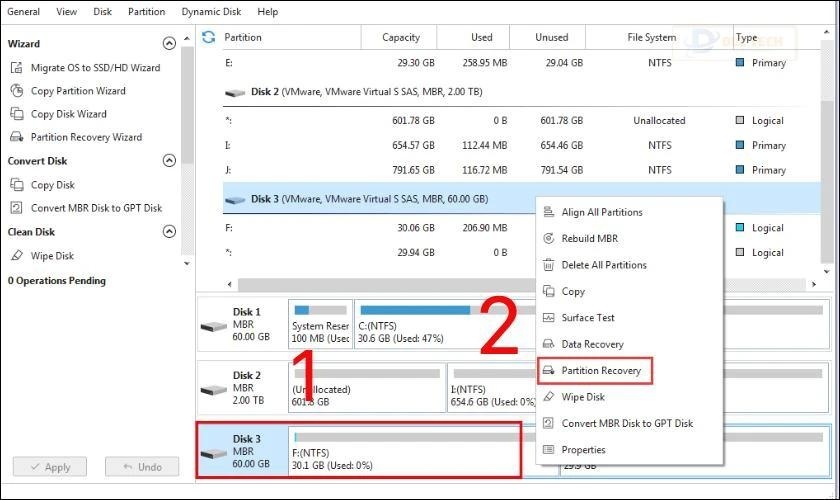The height and width of the screenshot is (500, 840).
Task: Click the Surface Test icon in context menu
Action: pyautogui.click(x=549, y=317)
